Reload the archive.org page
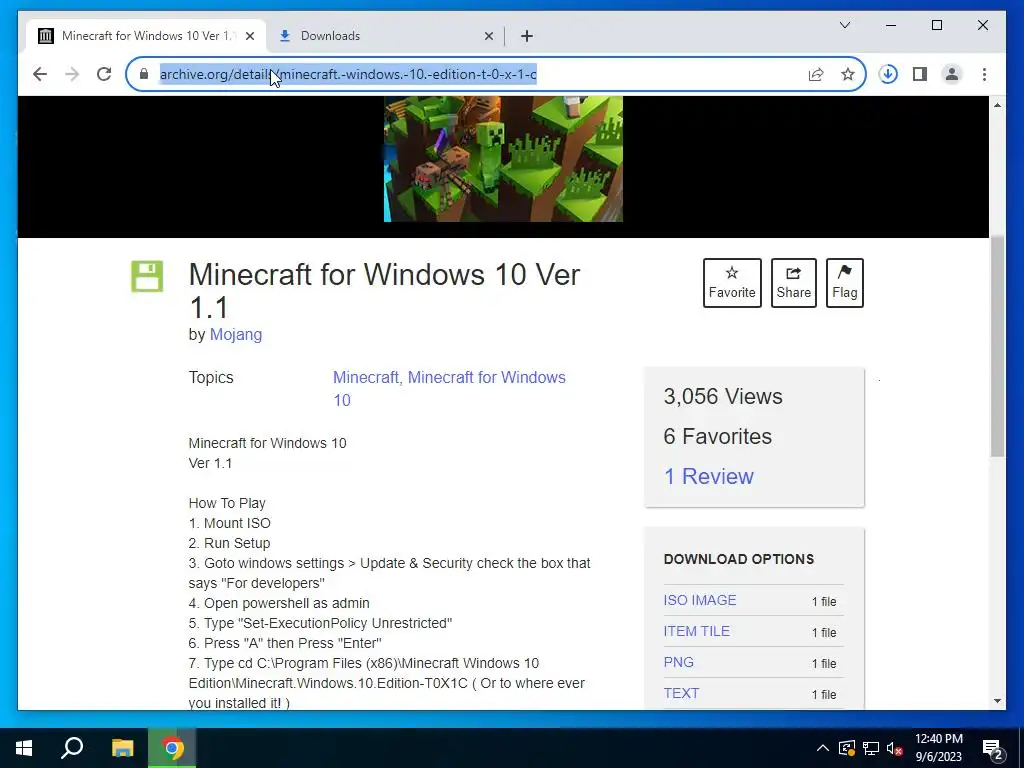 pyautogui.click(x=104, y=74)
